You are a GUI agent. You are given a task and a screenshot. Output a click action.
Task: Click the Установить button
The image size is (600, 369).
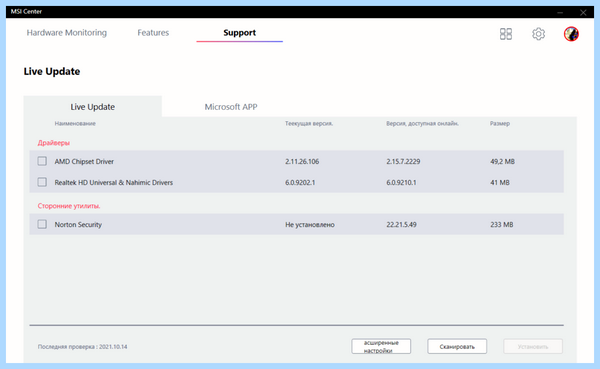(x=533, y=346)
